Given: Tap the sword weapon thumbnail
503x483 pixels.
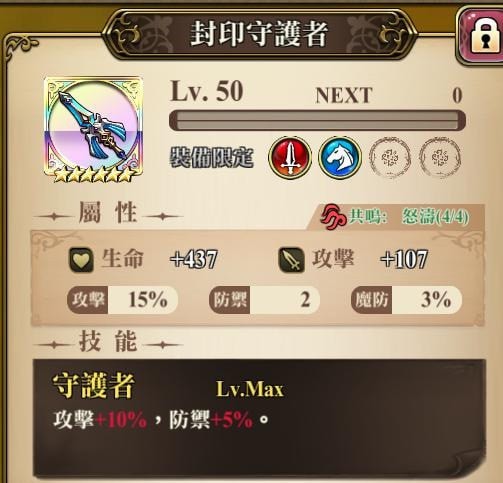Looking at the screenshot, I should (93, 128).
